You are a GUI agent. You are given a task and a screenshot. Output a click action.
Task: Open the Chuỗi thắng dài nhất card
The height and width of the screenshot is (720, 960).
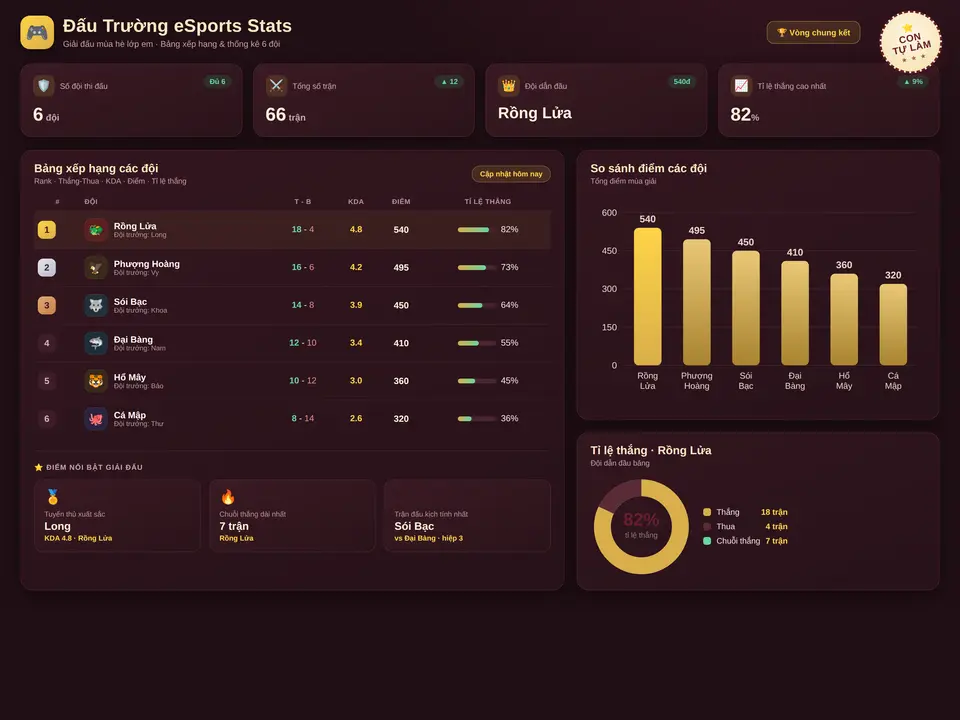292,516
